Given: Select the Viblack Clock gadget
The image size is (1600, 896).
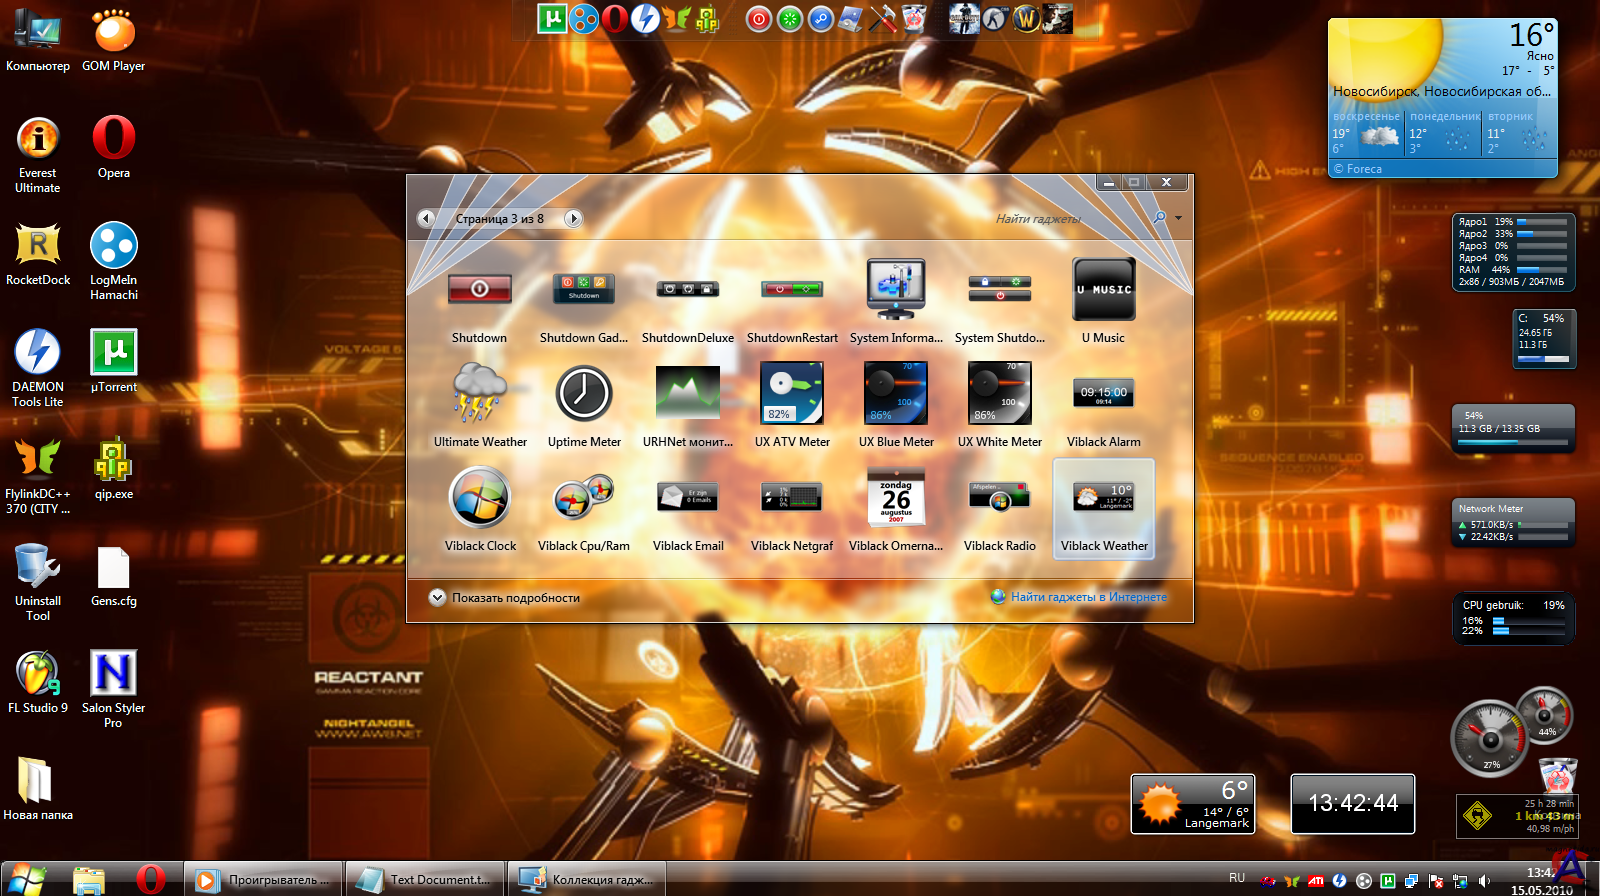Looking at the screenshot, I should click(x=480, y=497).
